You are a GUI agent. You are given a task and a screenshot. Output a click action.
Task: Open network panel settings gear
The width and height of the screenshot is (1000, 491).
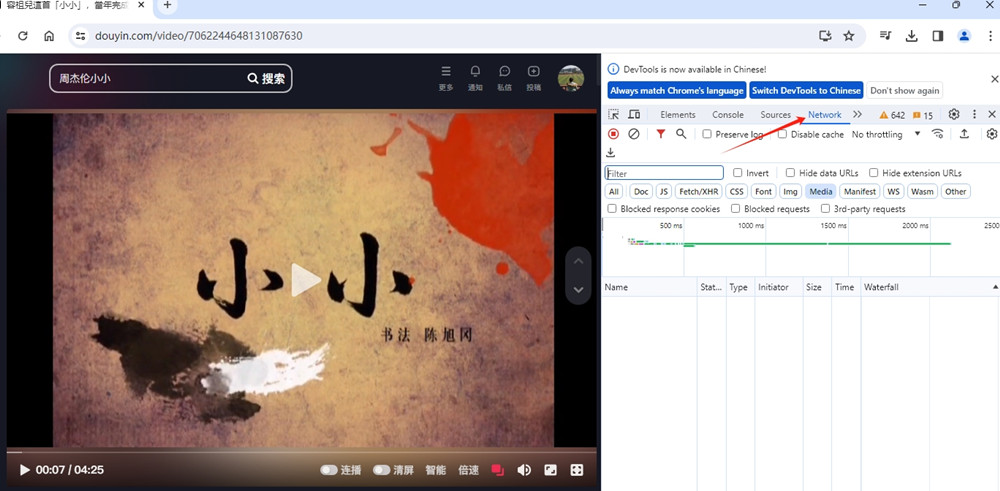(992, 134)
